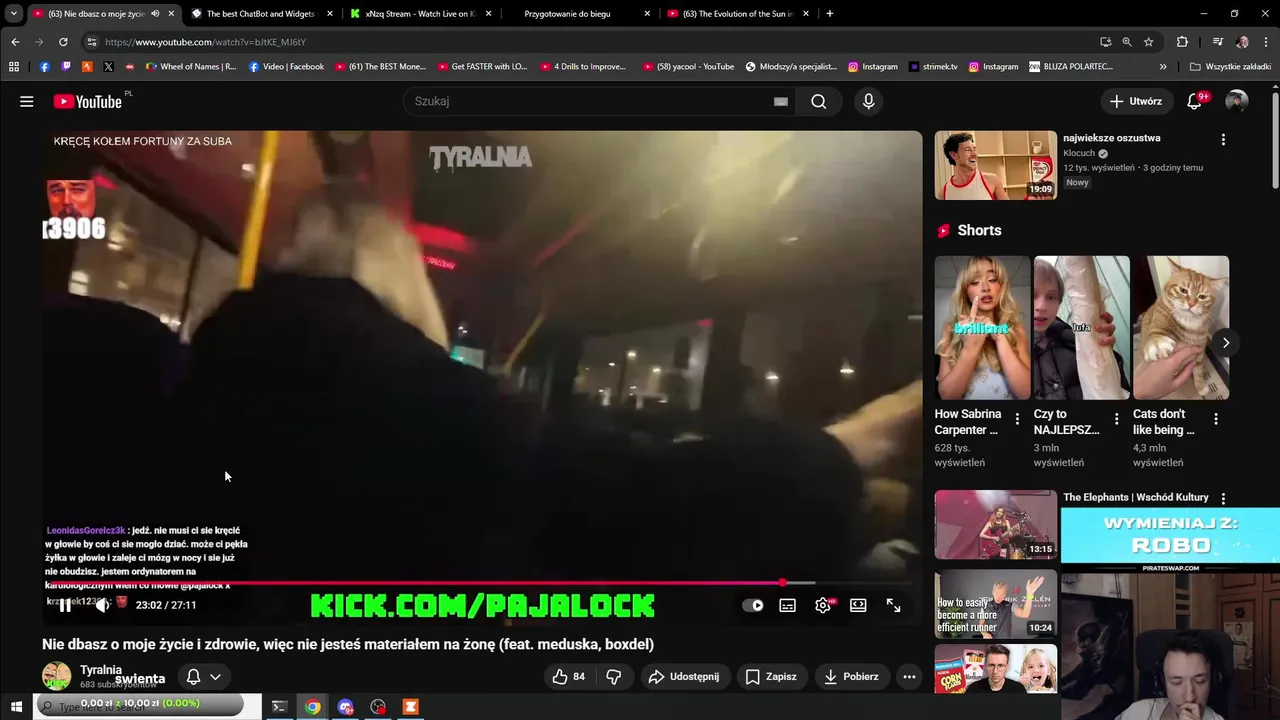Mute the audio-playing YouTube tab speaker icon
This screenshot has width=1280, height=720.
tap(155, 14)
